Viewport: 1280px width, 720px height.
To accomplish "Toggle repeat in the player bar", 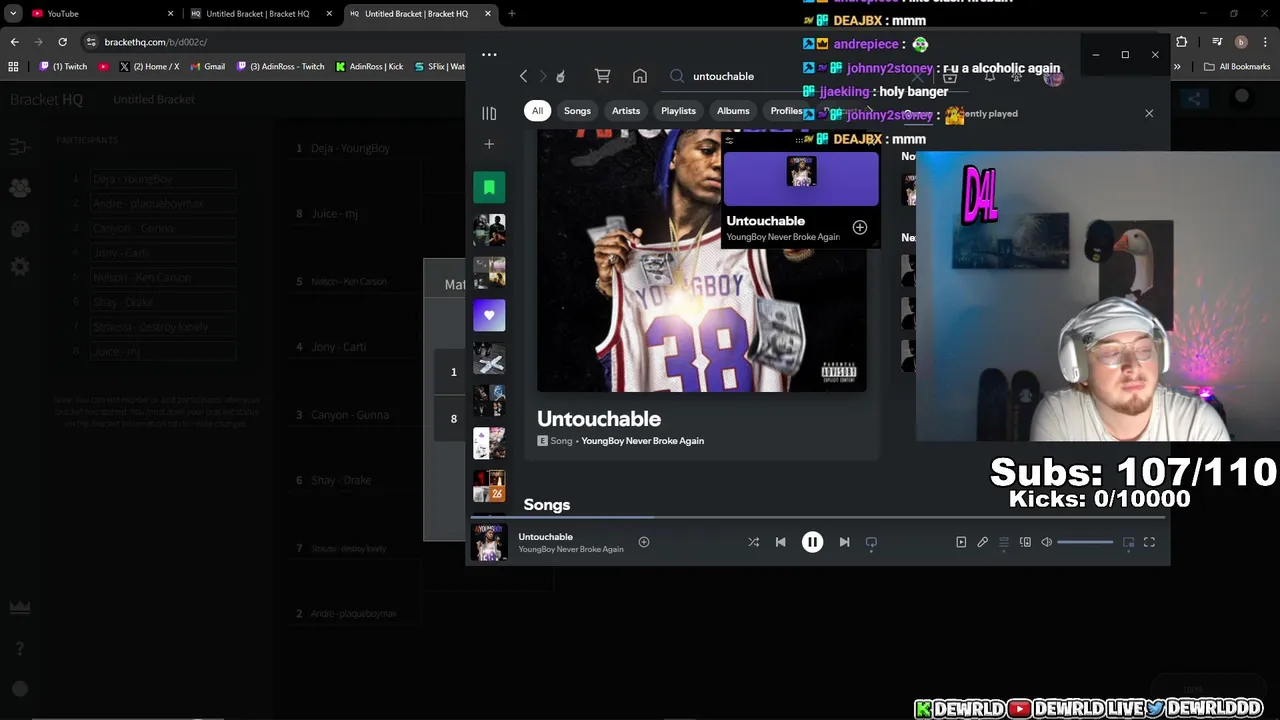I will [x=871, y=542].
